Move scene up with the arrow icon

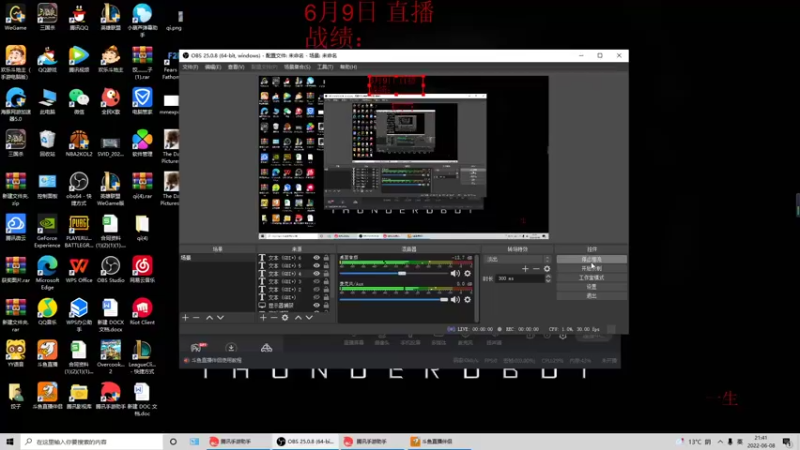(209, 317)
